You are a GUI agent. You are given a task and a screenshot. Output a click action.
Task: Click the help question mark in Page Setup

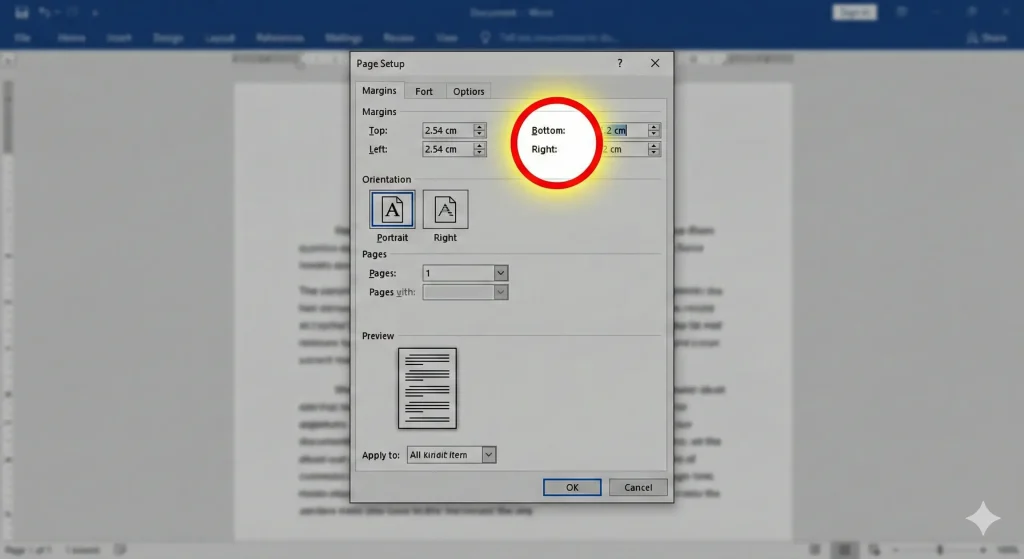tap(620, 63)
